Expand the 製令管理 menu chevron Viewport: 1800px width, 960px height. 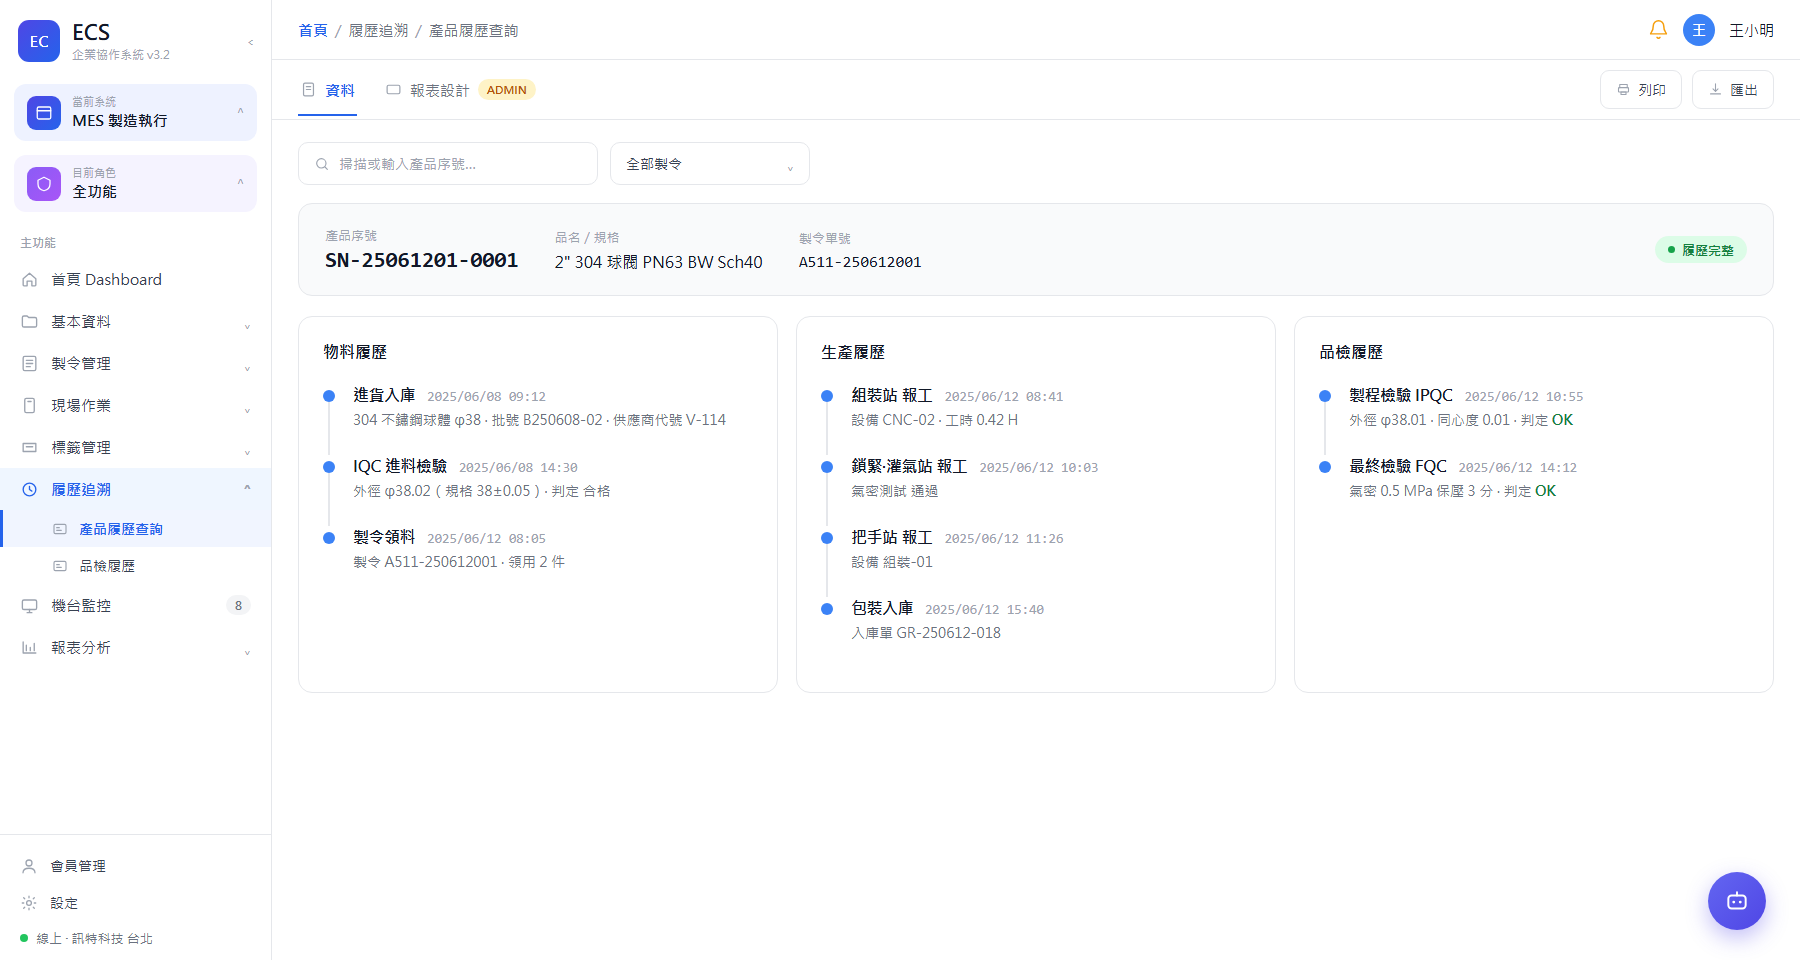coord(247,368)
